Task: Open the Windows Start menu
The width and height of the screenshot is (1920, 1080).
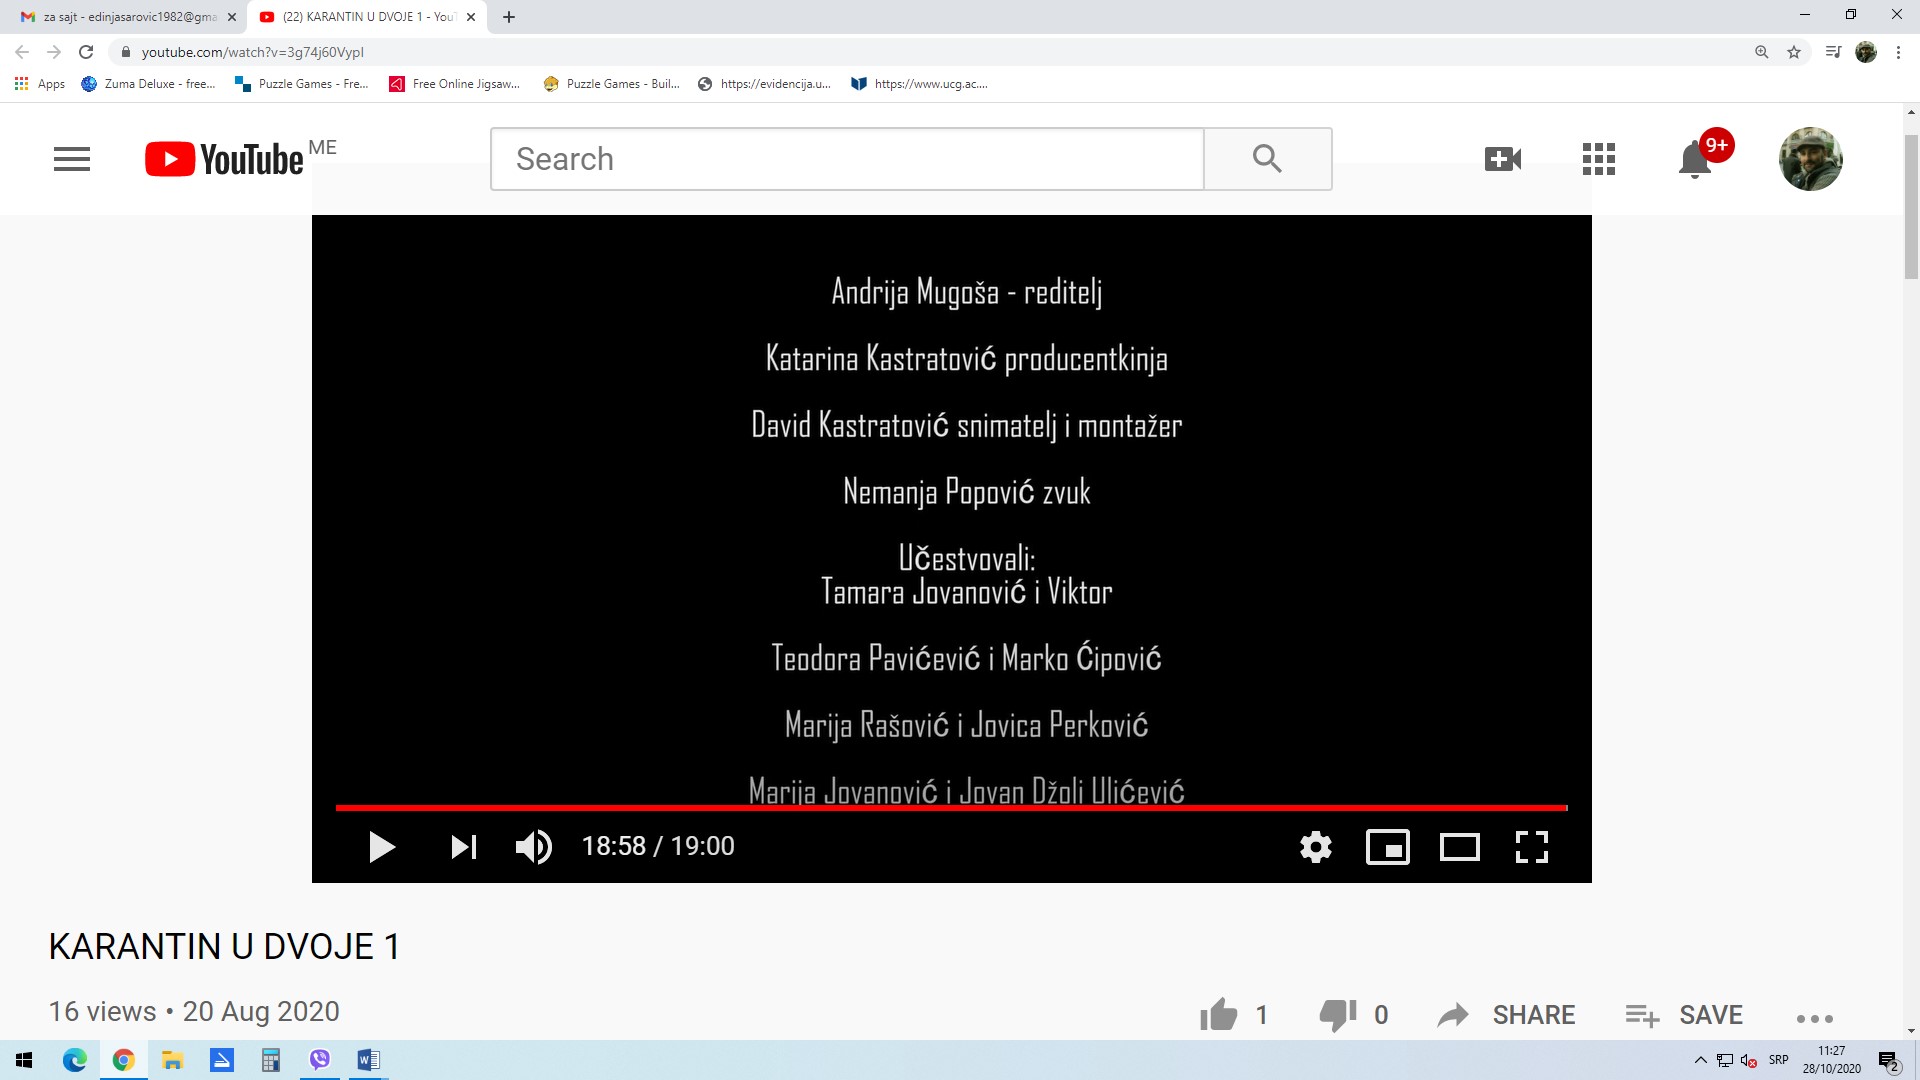Action: pos(24,1060)
